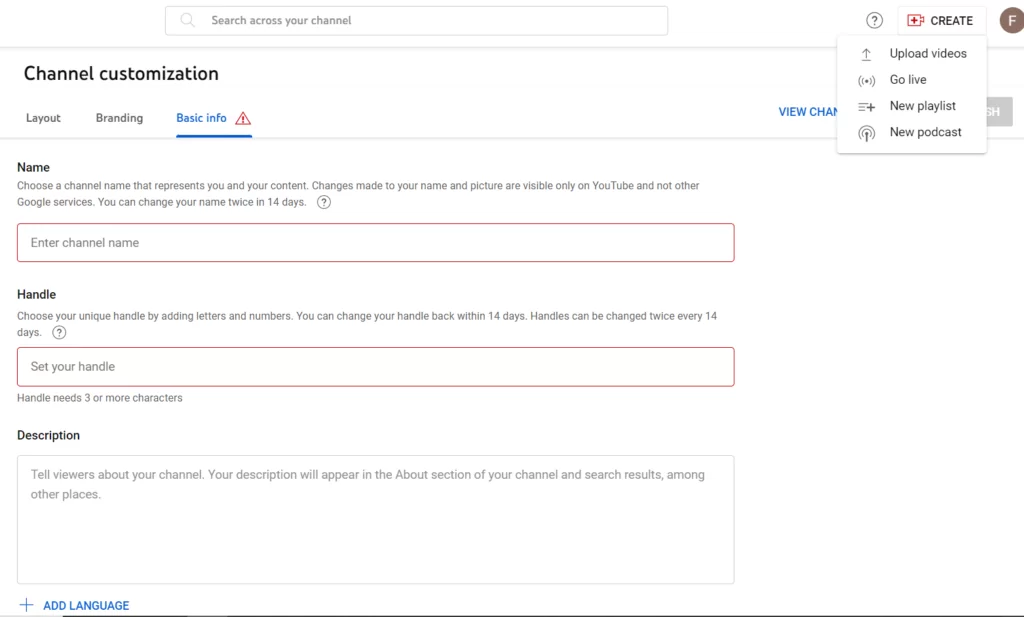Open the VIEW CHANNEL link
This screenshot has width=1024, height=617.
pyautogui.click(x=808, y=112)
